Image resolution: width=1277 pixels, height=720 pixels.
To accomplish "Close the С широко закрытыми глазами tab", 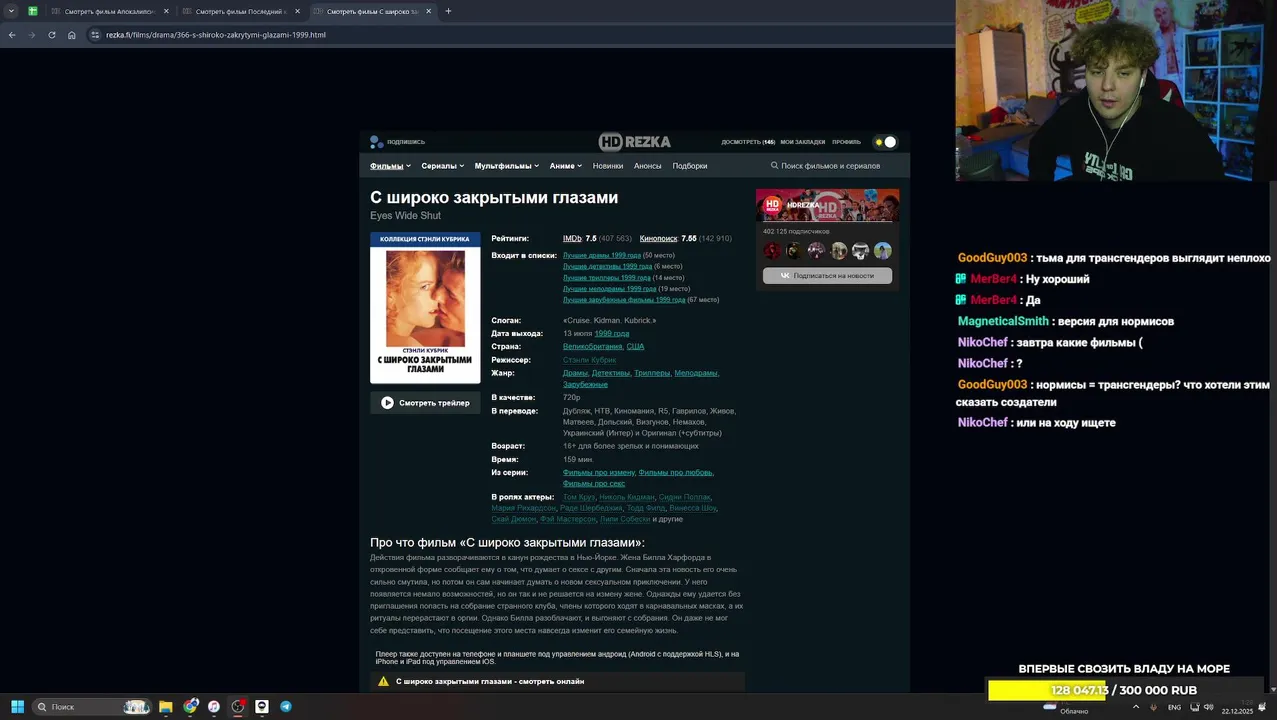I will [429, 11].
